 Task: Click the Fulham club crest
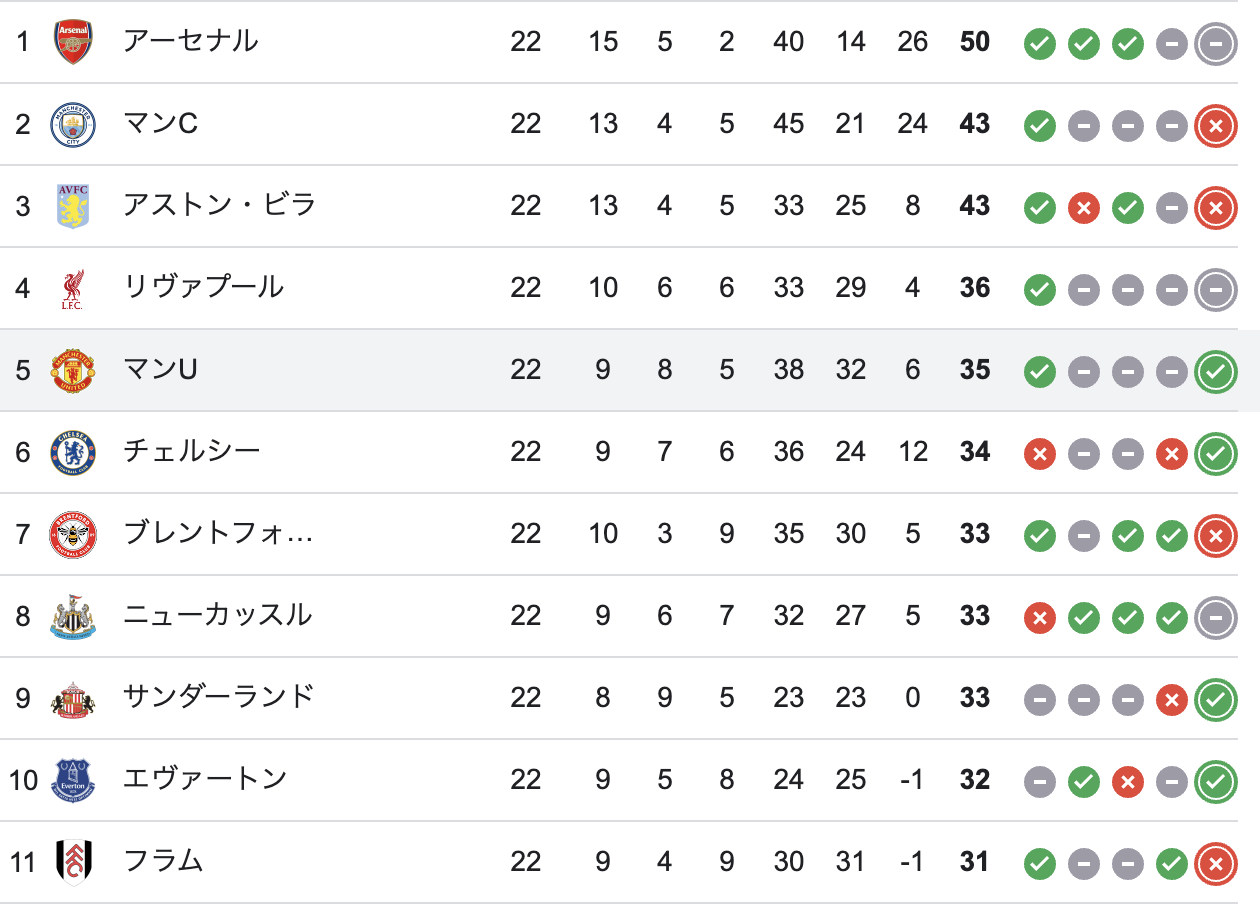tap(73, 862)
